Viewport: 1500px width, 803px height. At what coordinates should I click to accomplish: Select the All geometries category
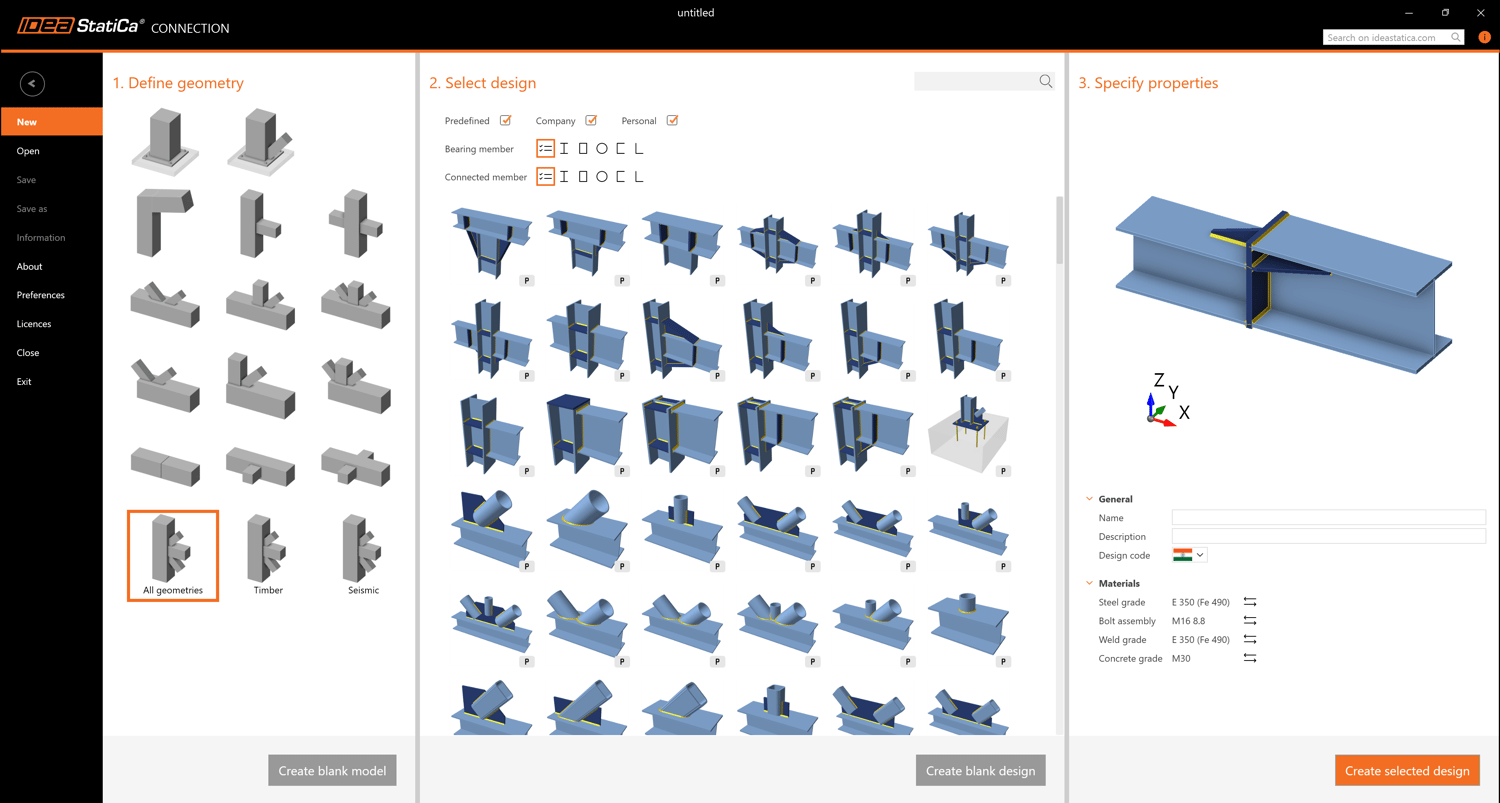(173, 556)
